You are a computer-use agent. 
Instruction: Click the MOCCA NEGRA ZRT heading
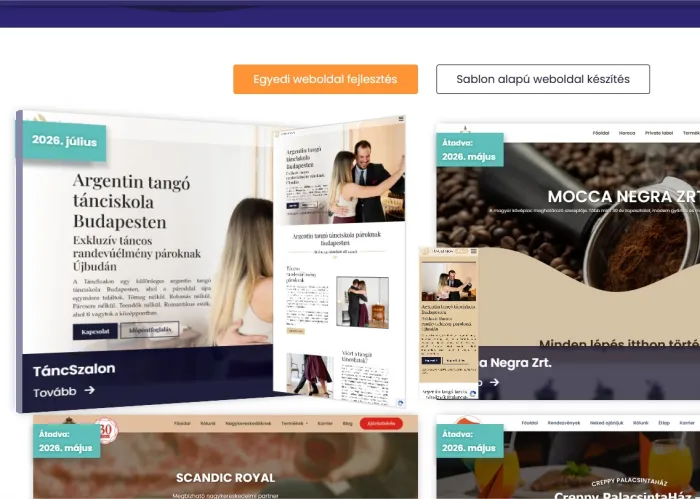[624, 196]
